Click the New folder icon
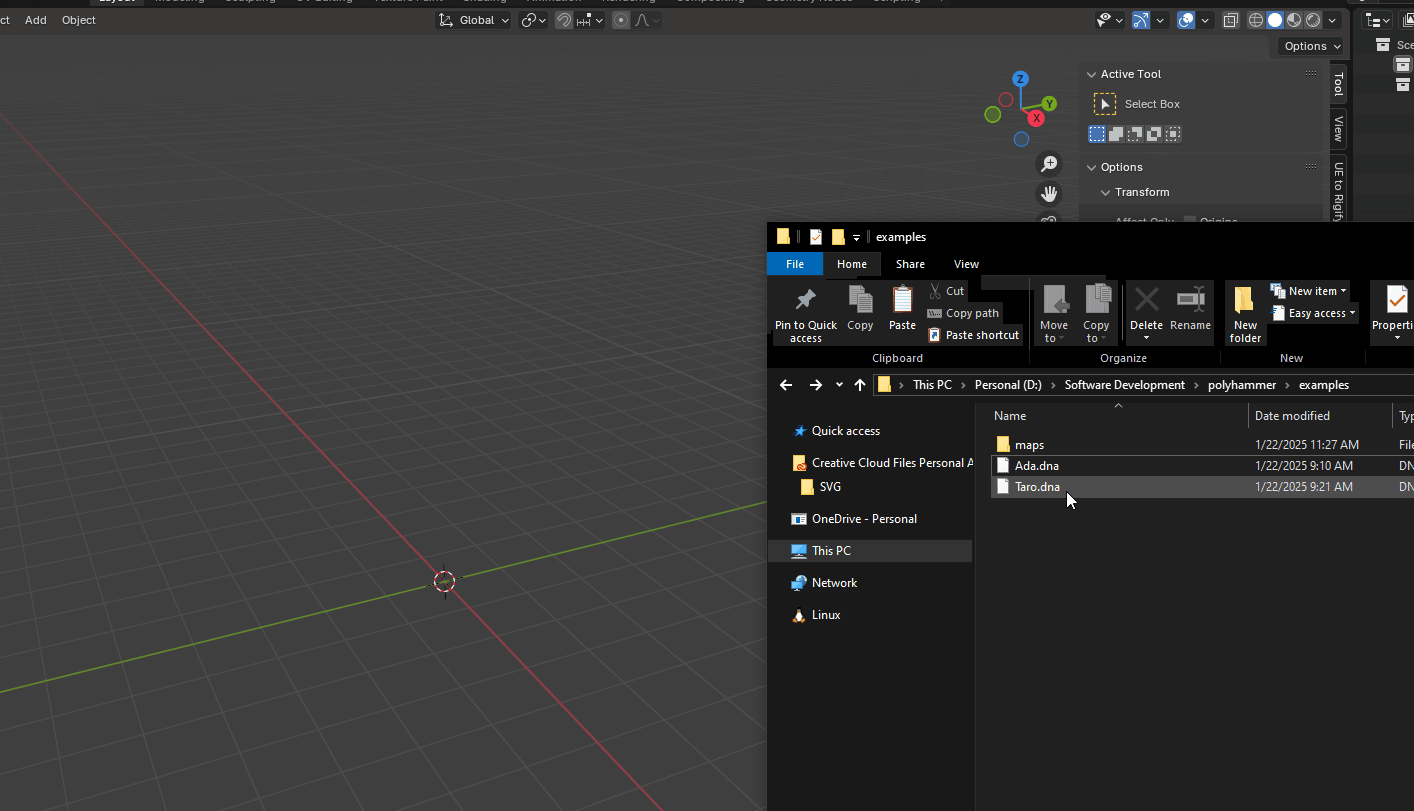This screenshot has height=811, width=1414. pyautogui.click(x=1244, y=300)
